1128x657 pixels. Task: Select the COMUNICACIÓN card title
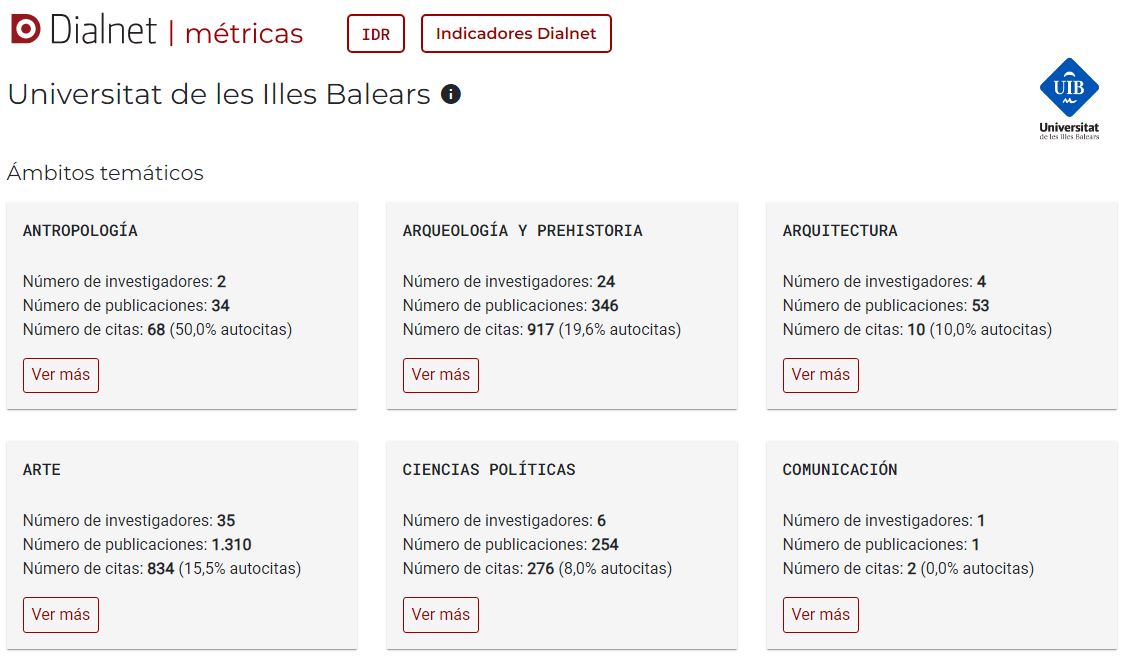[840, 469]
